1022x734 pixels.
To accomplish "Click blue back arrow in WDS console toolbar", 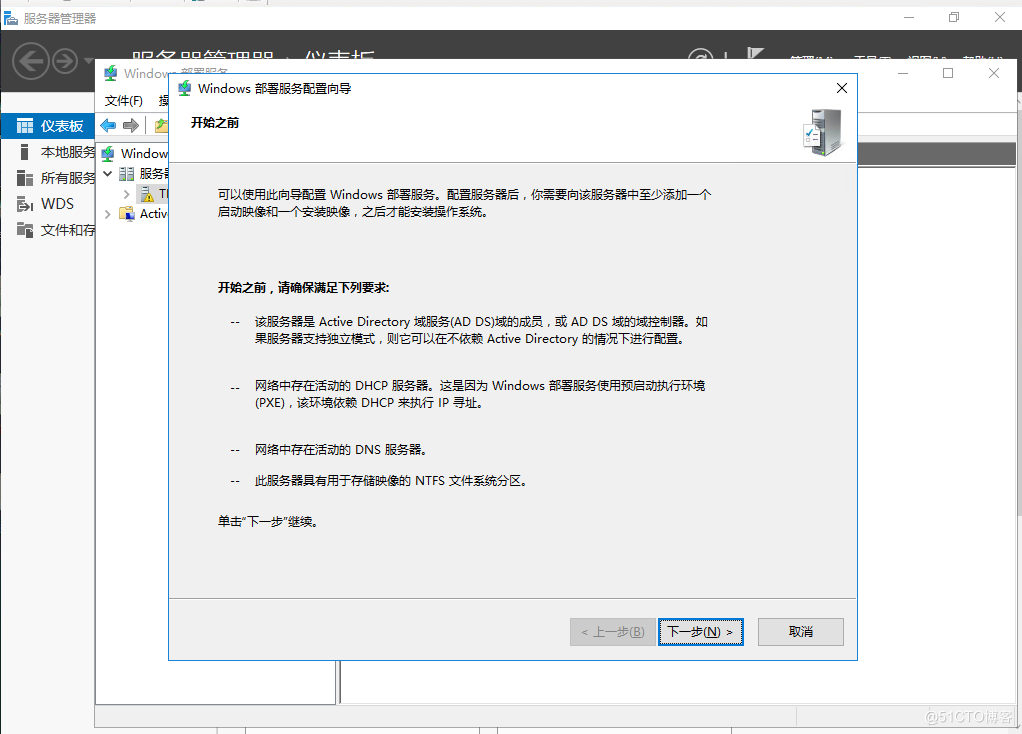I will point(108,125).
